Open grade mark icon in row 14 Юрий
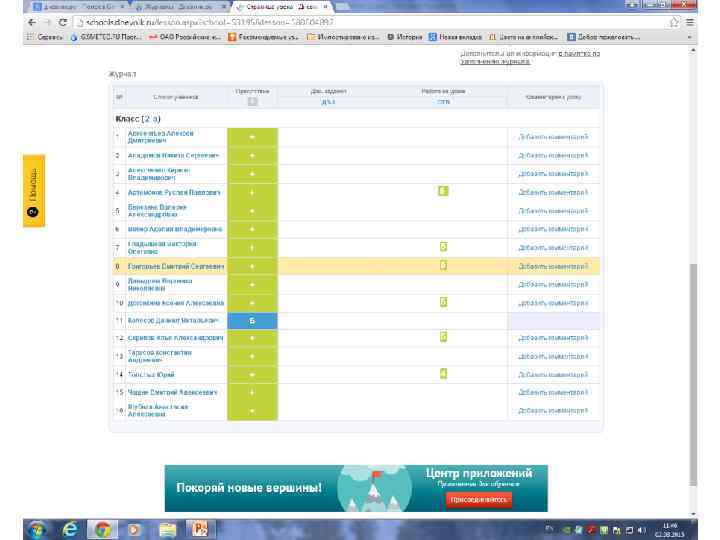 [443, 373]
